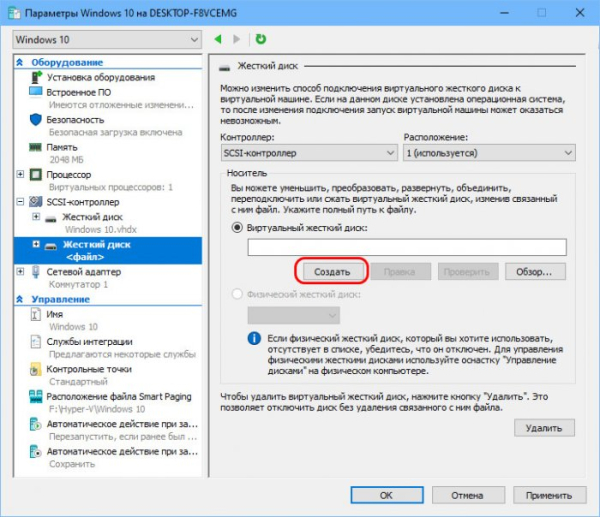Click the Integration Services icon
Screen dimensions: 600x517
[36, 342]
